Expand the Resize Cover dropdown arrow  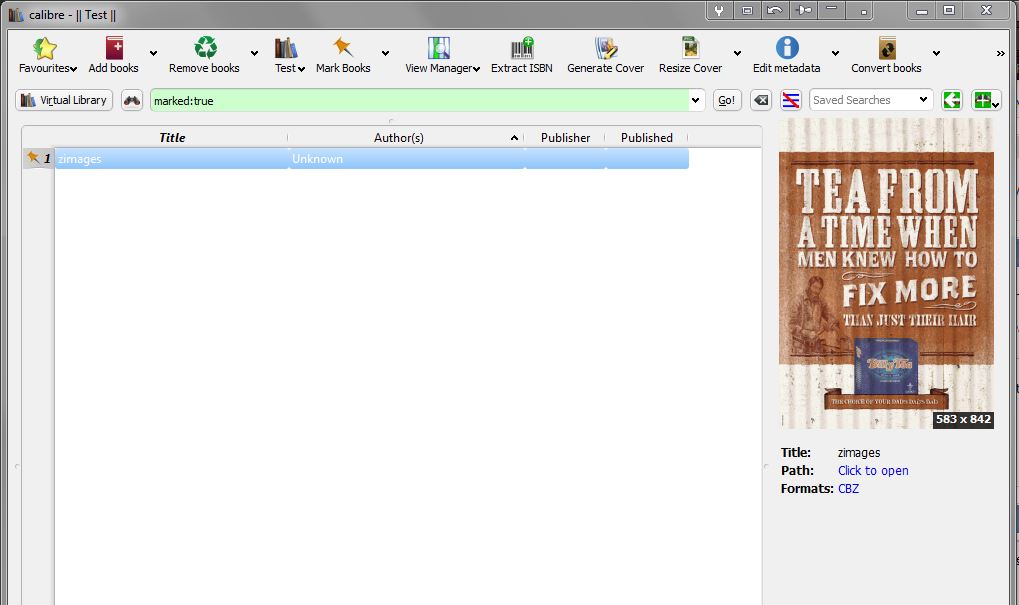point(737,53)
